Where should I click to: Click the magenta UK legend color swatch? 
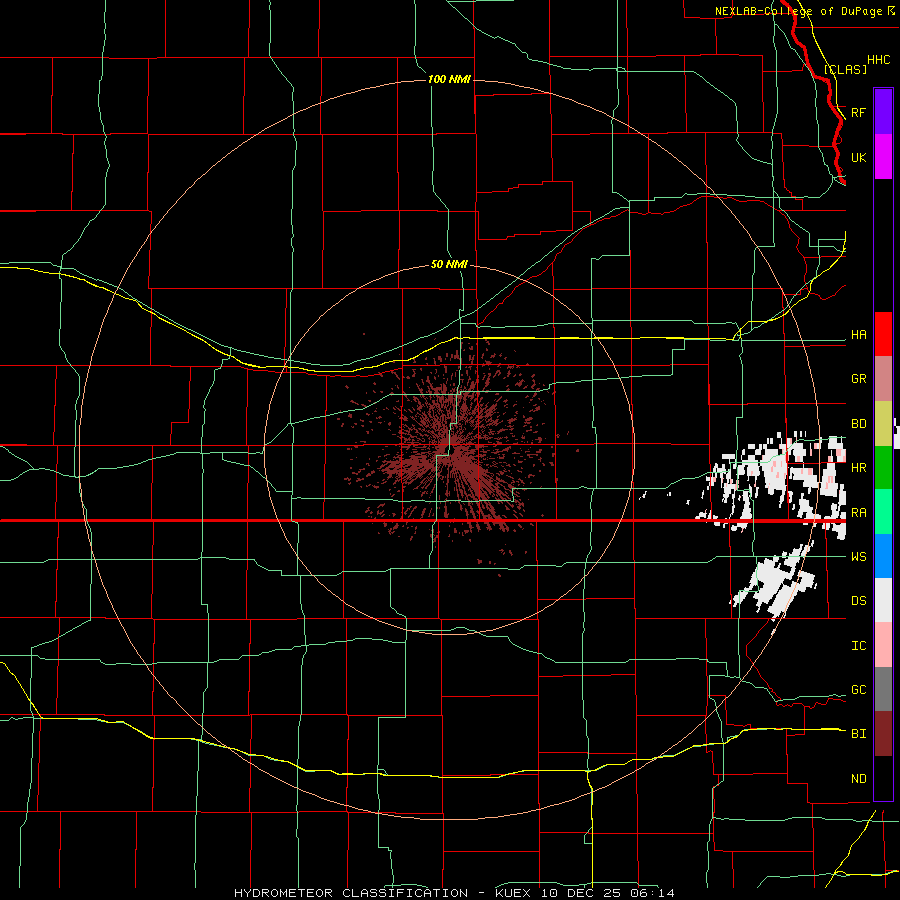(883, 157)
